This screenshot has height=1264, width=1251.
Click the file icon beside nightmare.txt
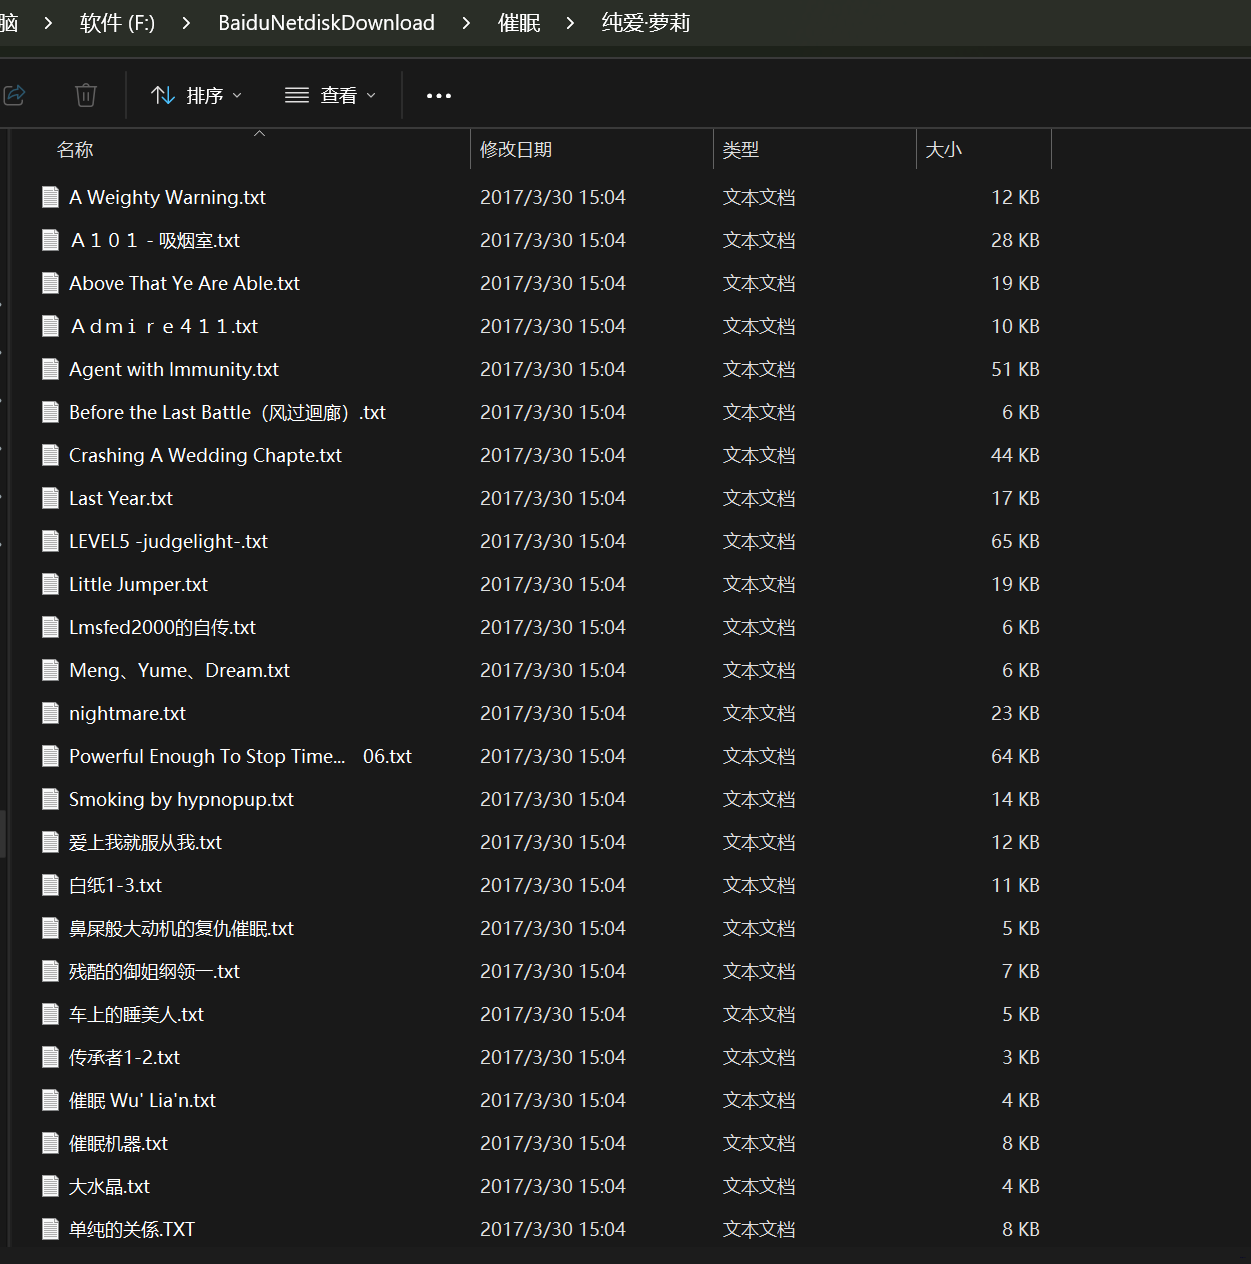coord(50,713)
